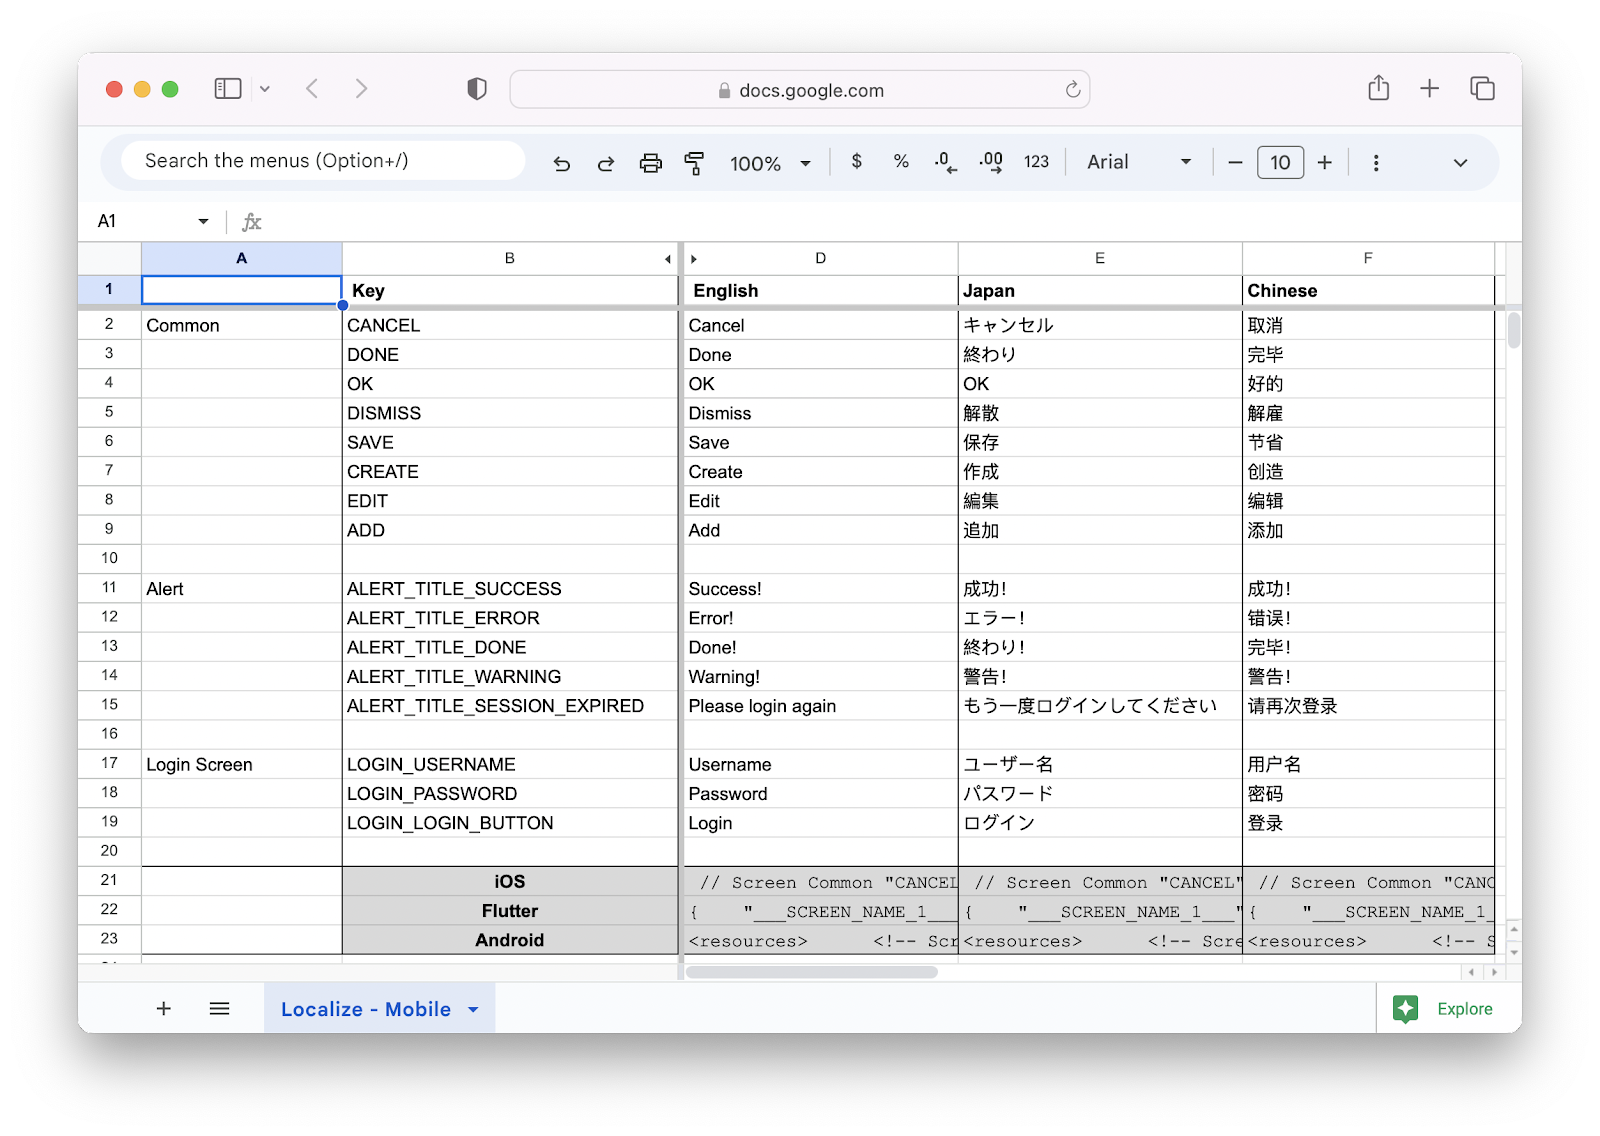Increase decimal places icon

pyautogui.click(x=991, y=162)
